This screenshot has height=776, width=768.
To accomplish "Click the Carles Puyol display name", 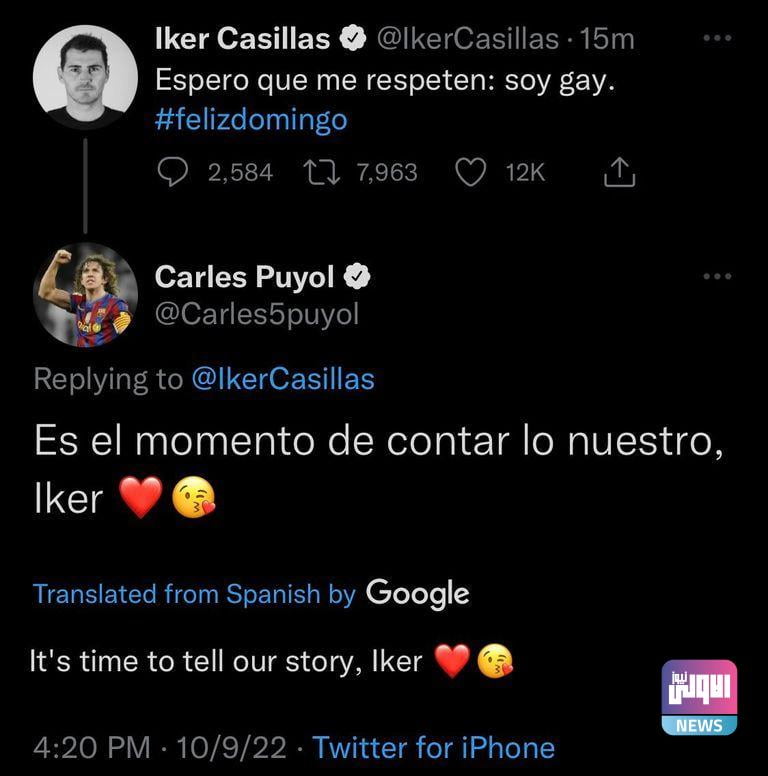I will click(x=244, y=277).
